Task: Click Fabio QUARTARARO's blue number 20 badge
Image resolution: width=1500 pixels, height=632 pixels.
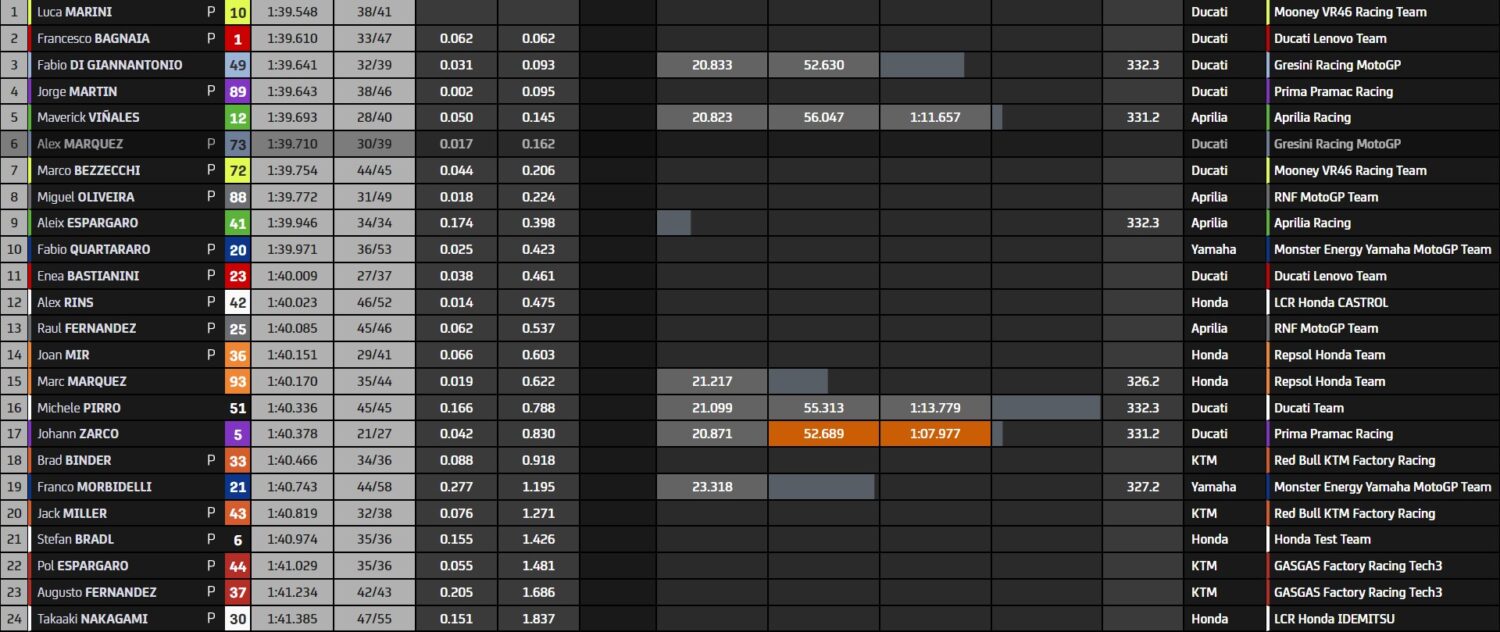Action: (238, 249)
